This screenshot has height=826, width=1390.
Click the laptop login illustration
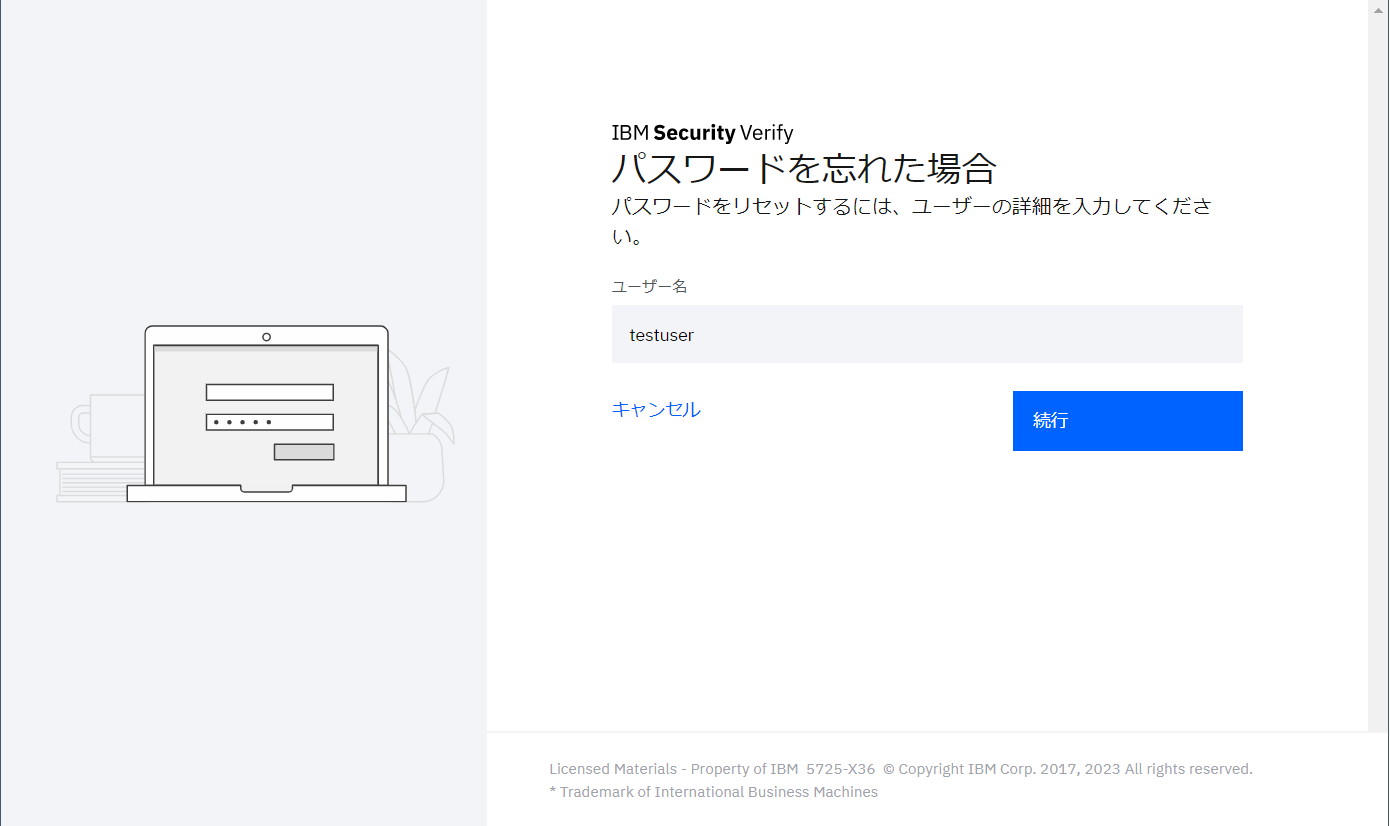click(256, 413)
